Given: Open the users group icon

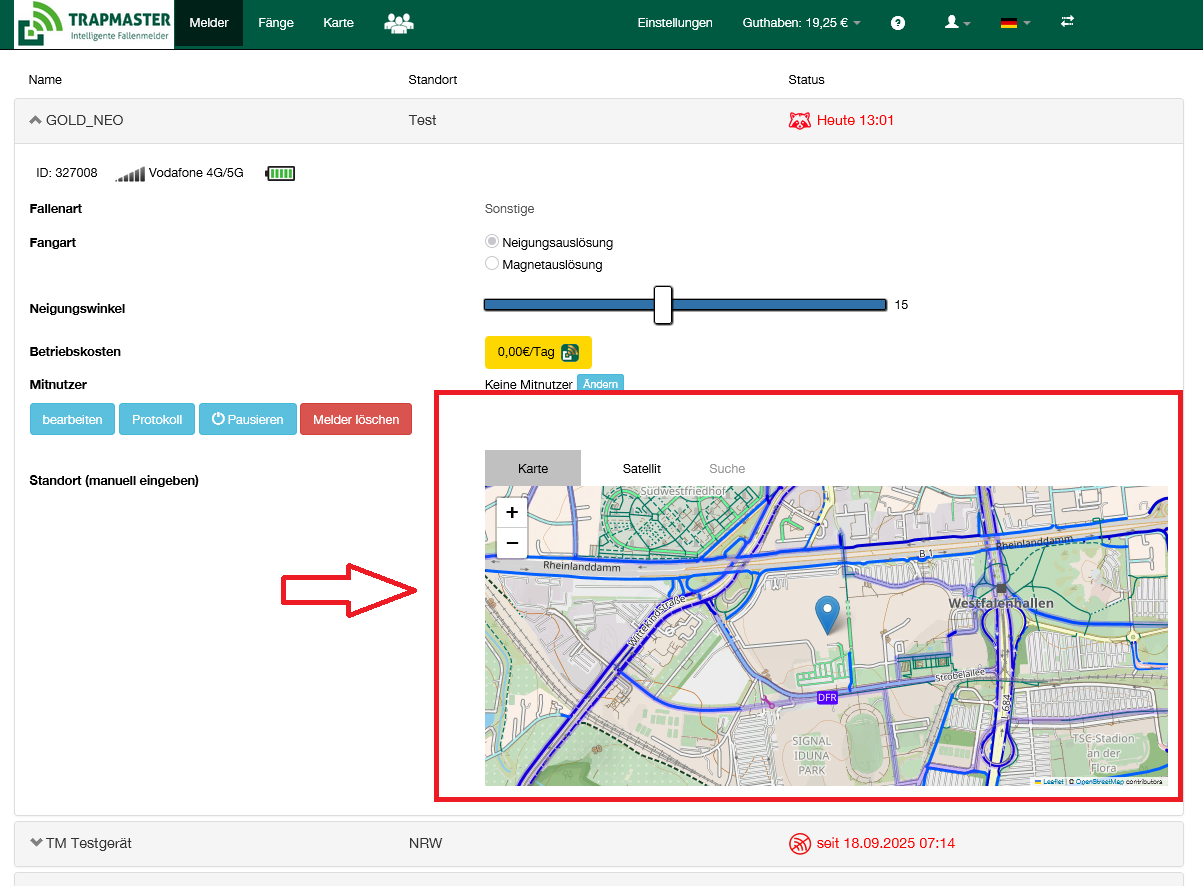Looking at the screenshot, I should click(x=399, y=23).
